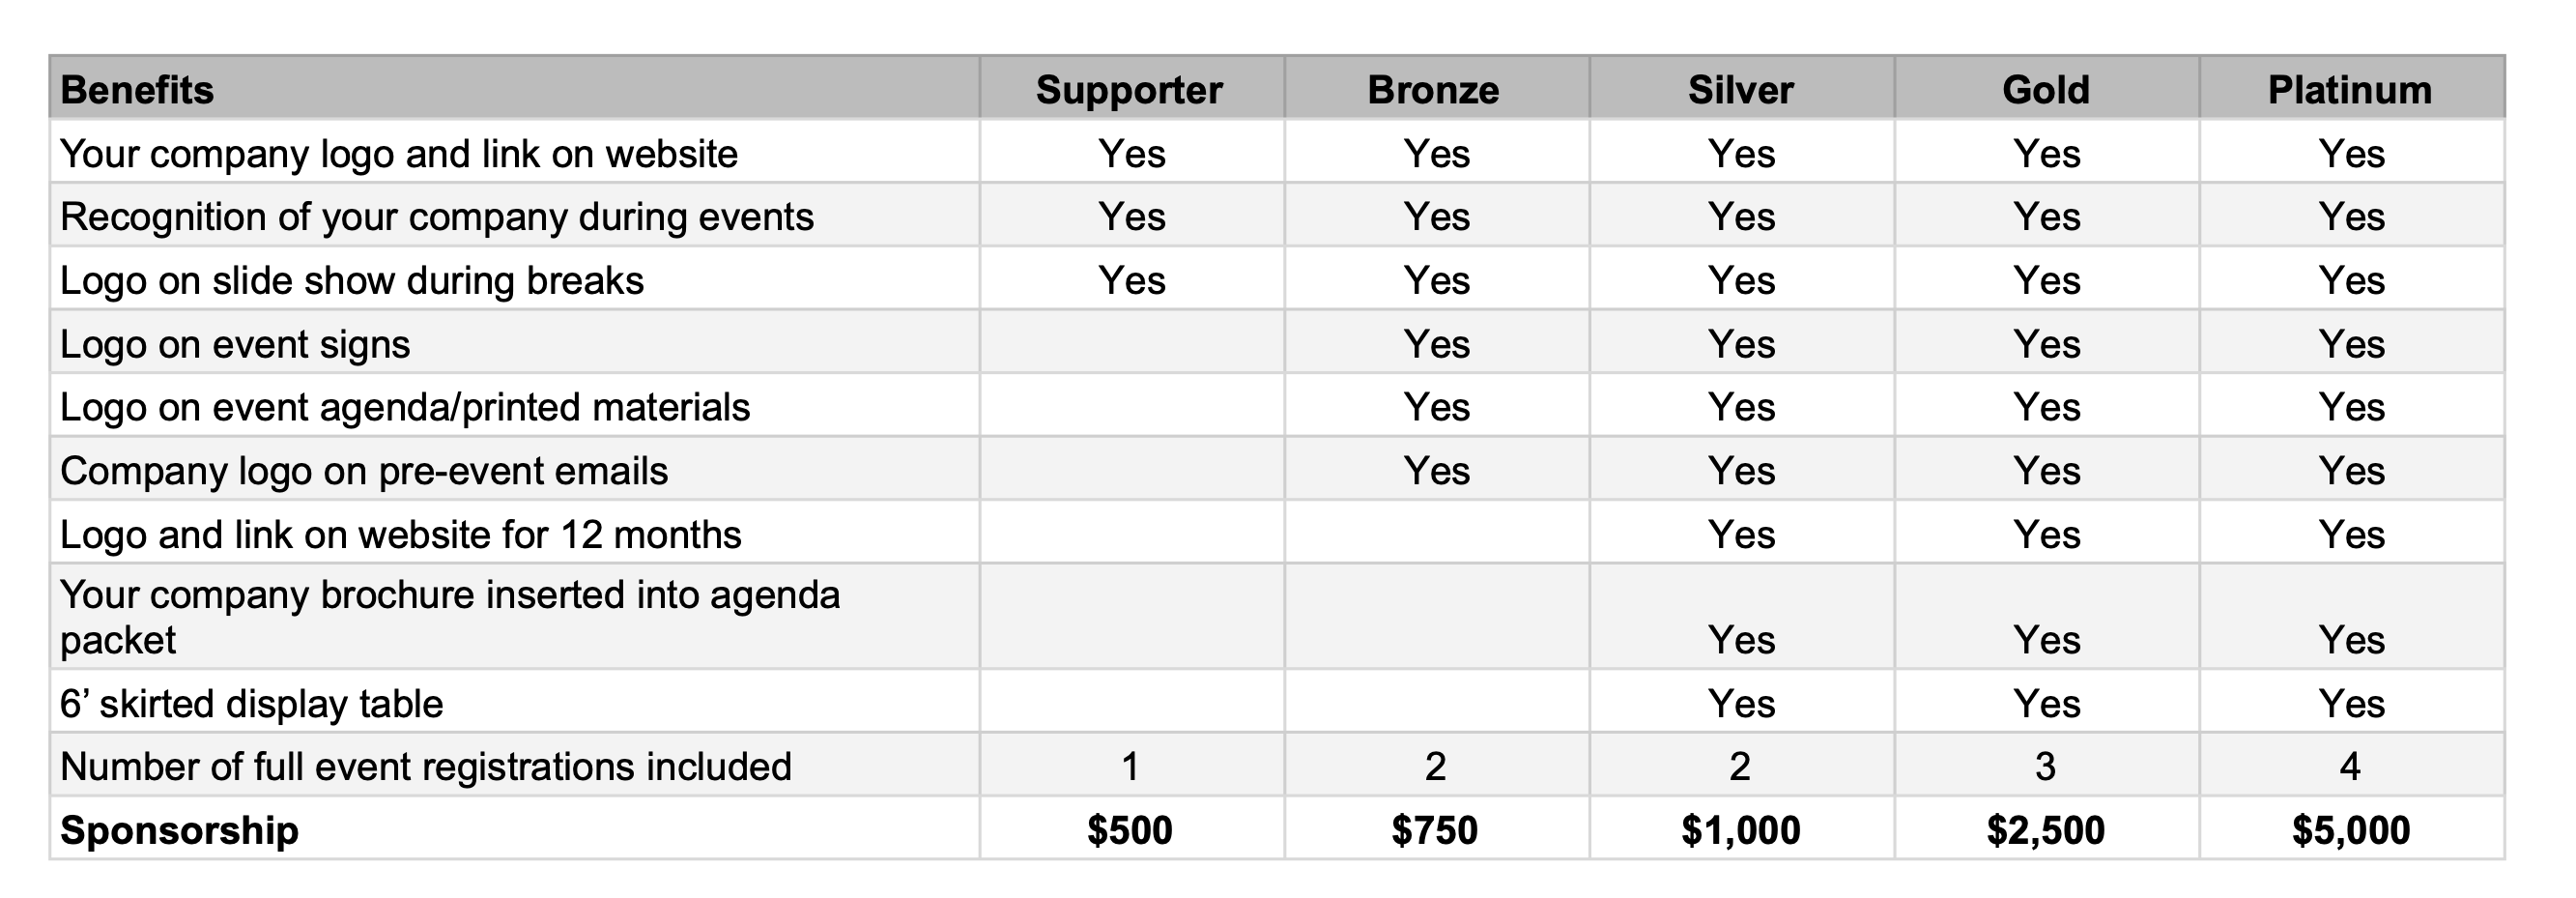2576x898 pixels.
Task: Click '6' skirted display table' row label
Action: [x=251, y=703]
